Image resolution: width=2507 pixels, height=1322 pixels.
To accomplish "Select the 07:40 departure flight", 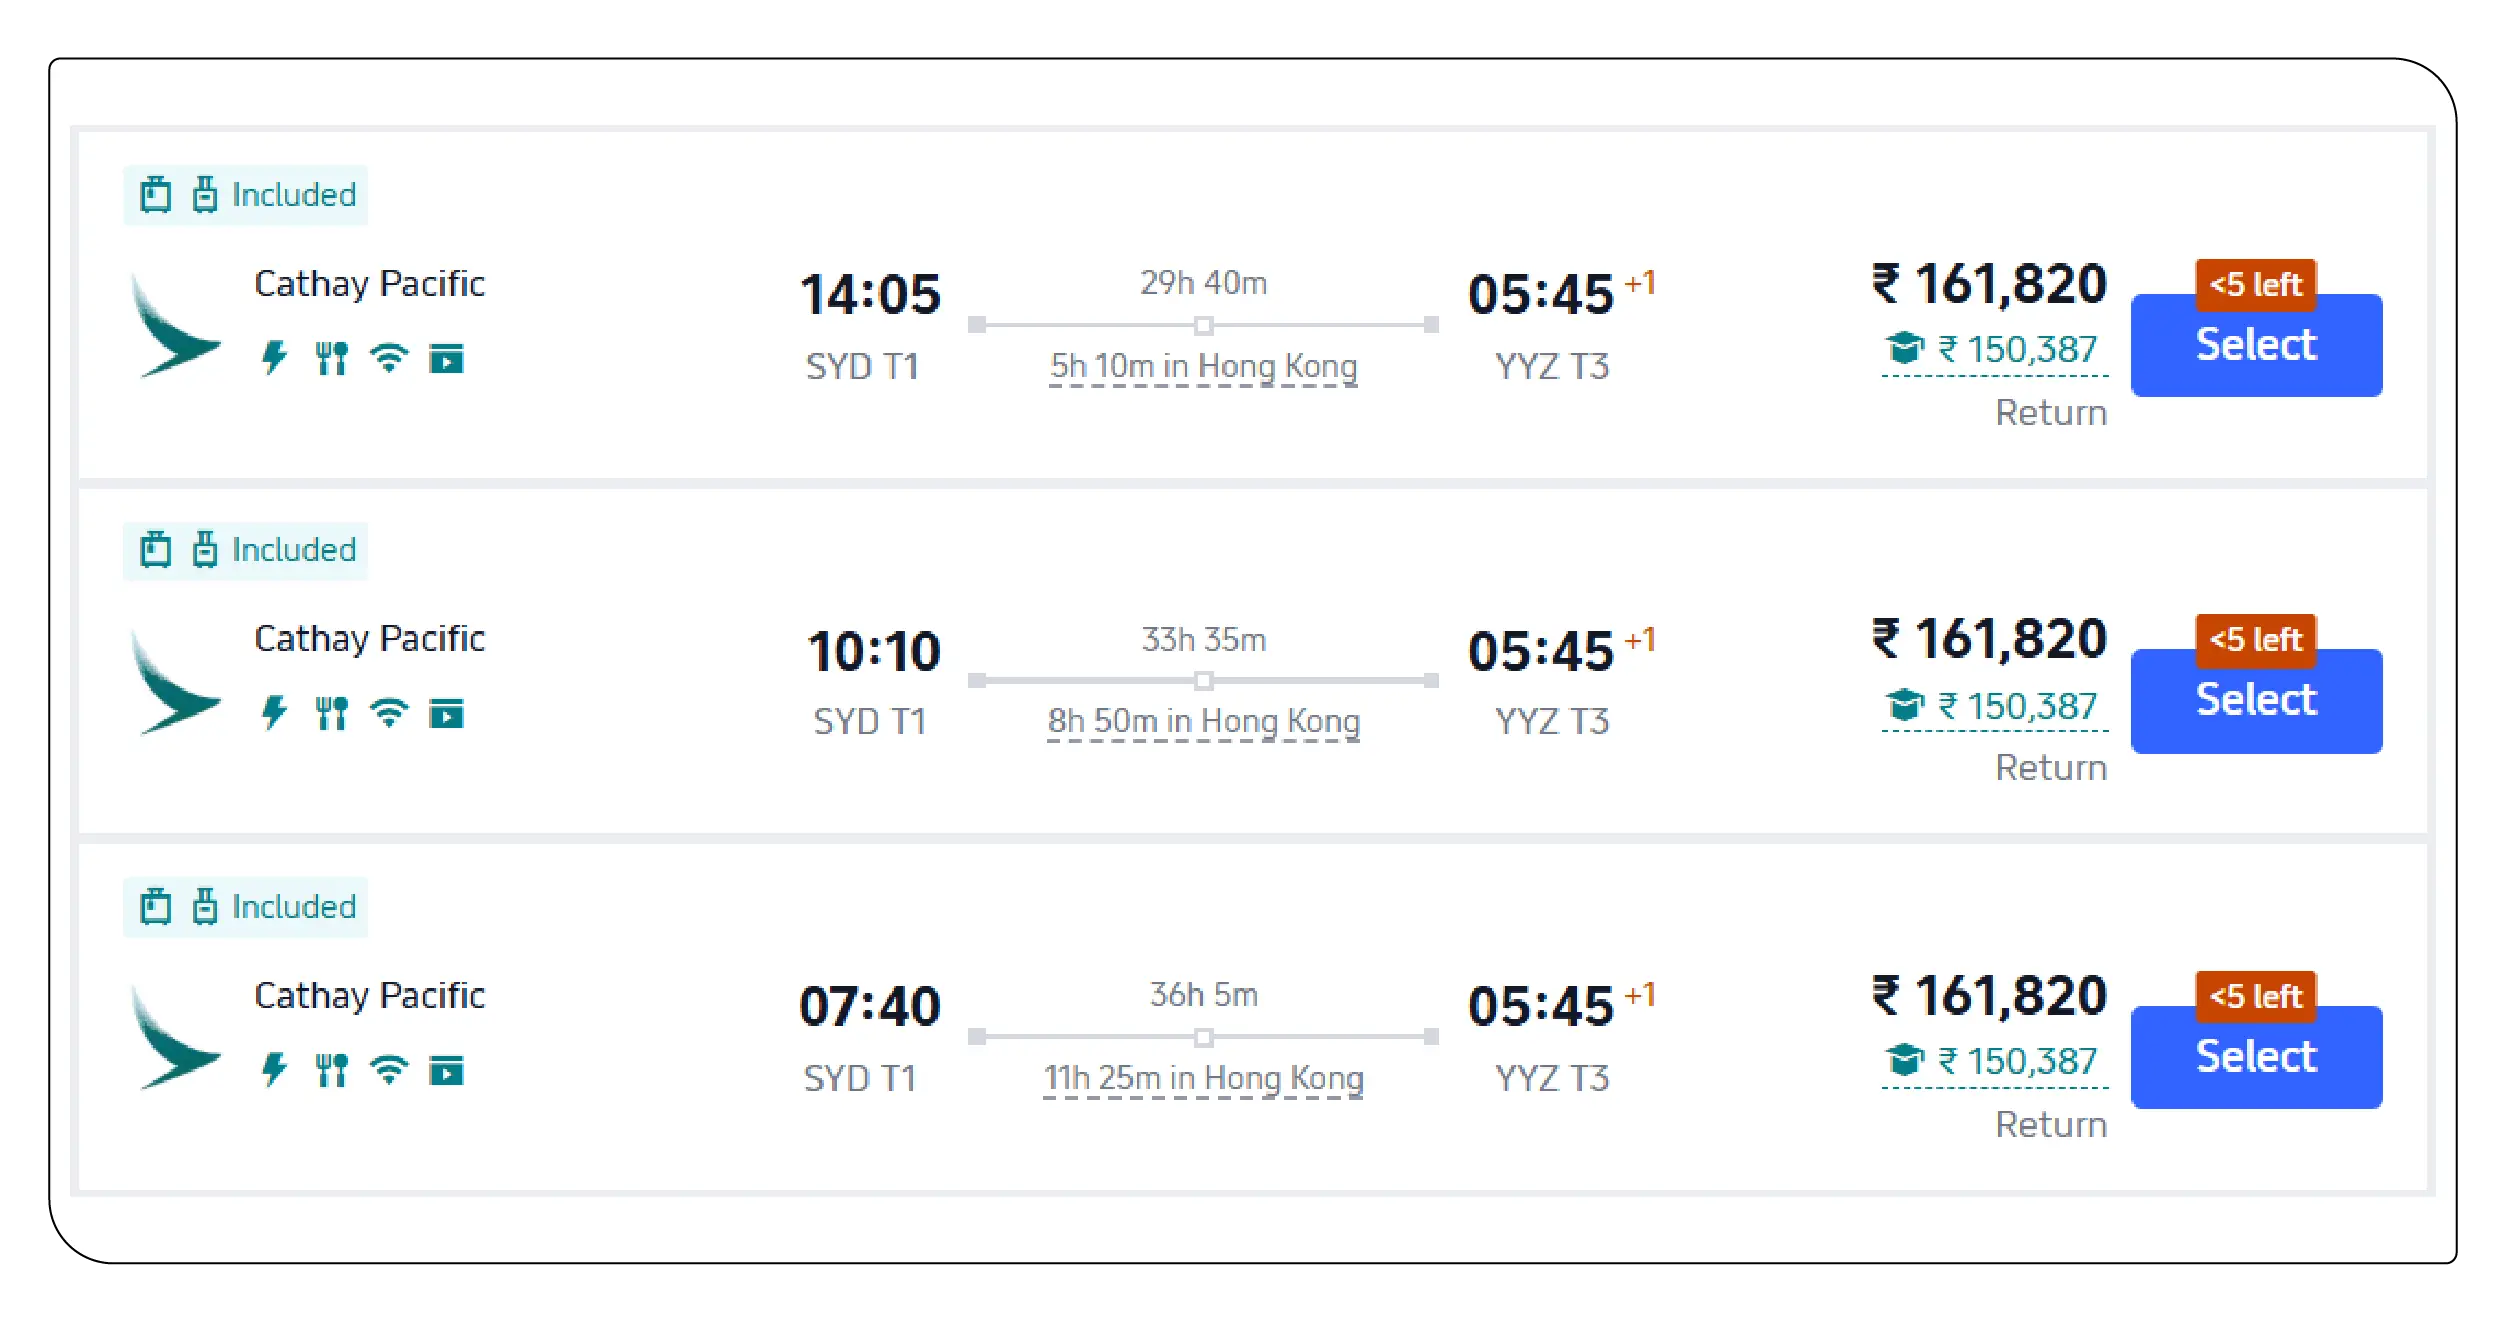I will pyautogui.click(x=2255, y=1057).
